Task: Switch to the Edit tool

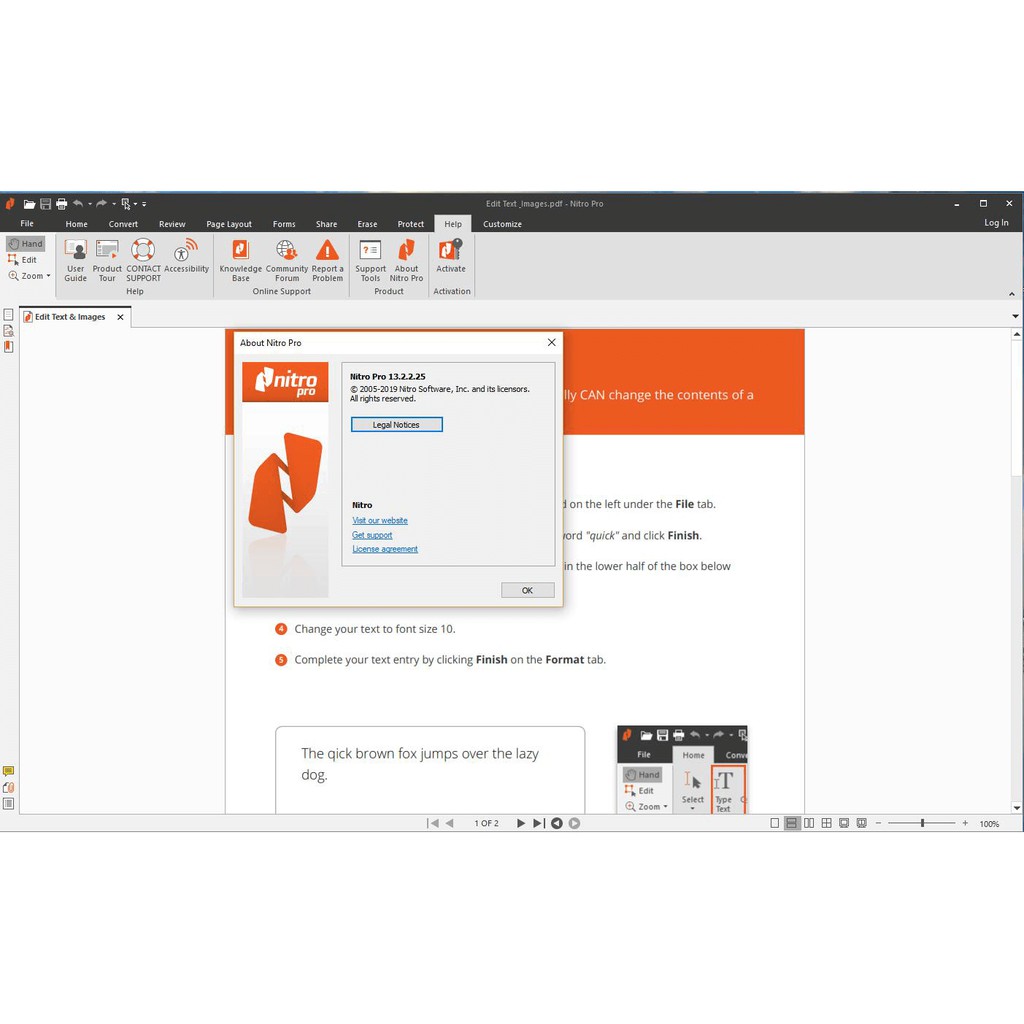Action: (23, 260)
